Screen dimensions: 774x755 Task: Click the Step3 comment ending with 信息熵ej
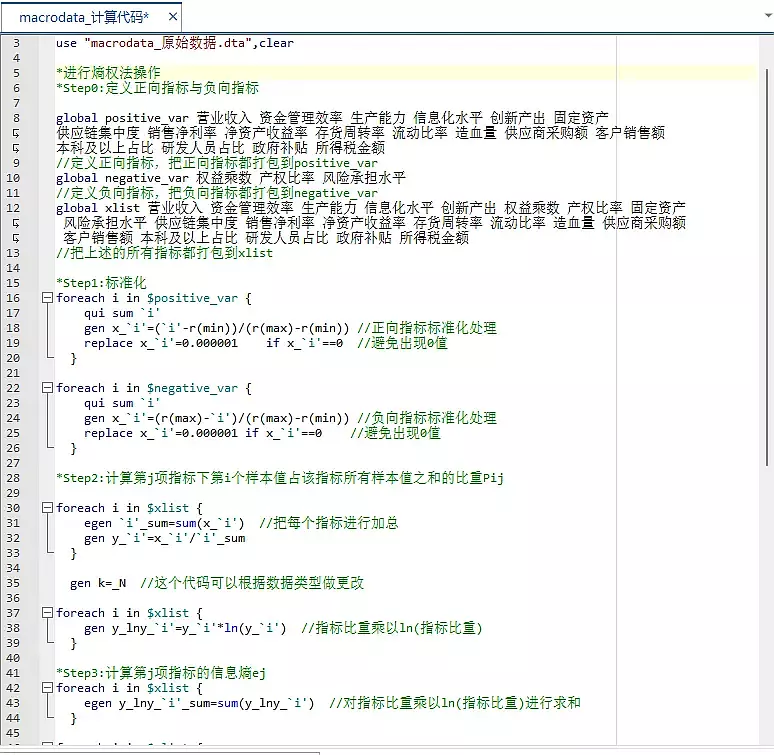161,673
